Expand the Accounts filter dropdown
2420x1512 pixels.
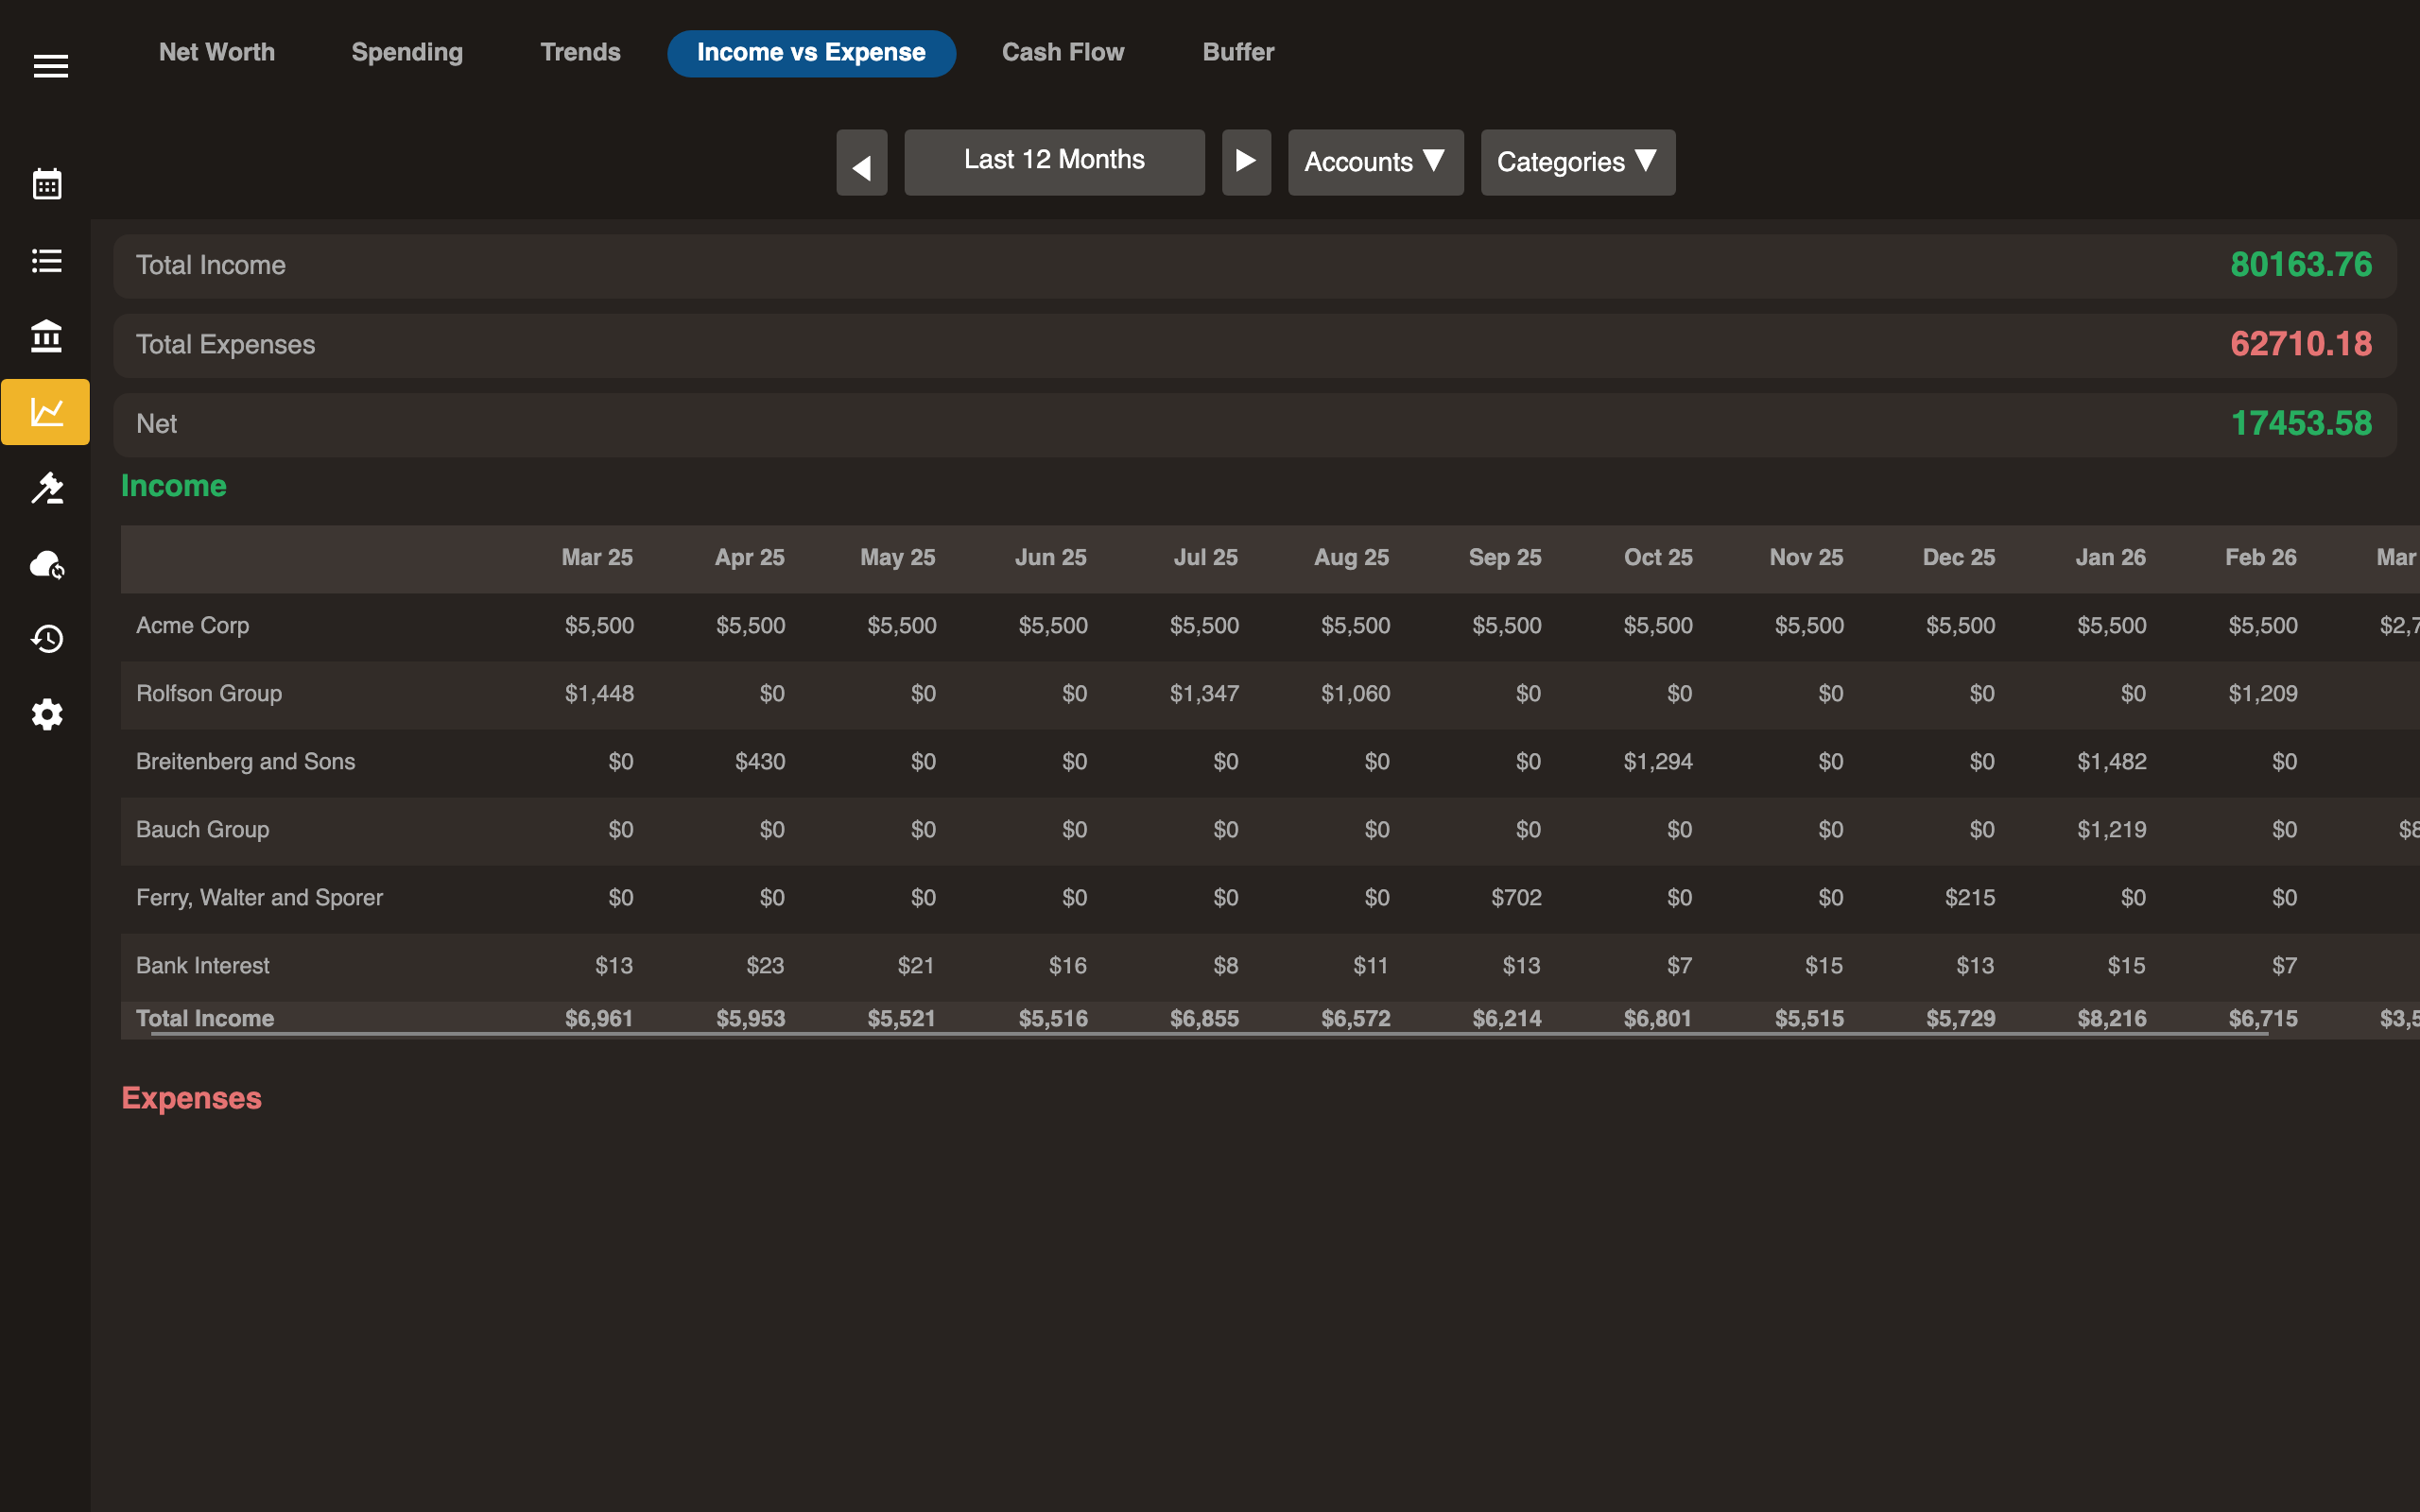(1374, 162)
